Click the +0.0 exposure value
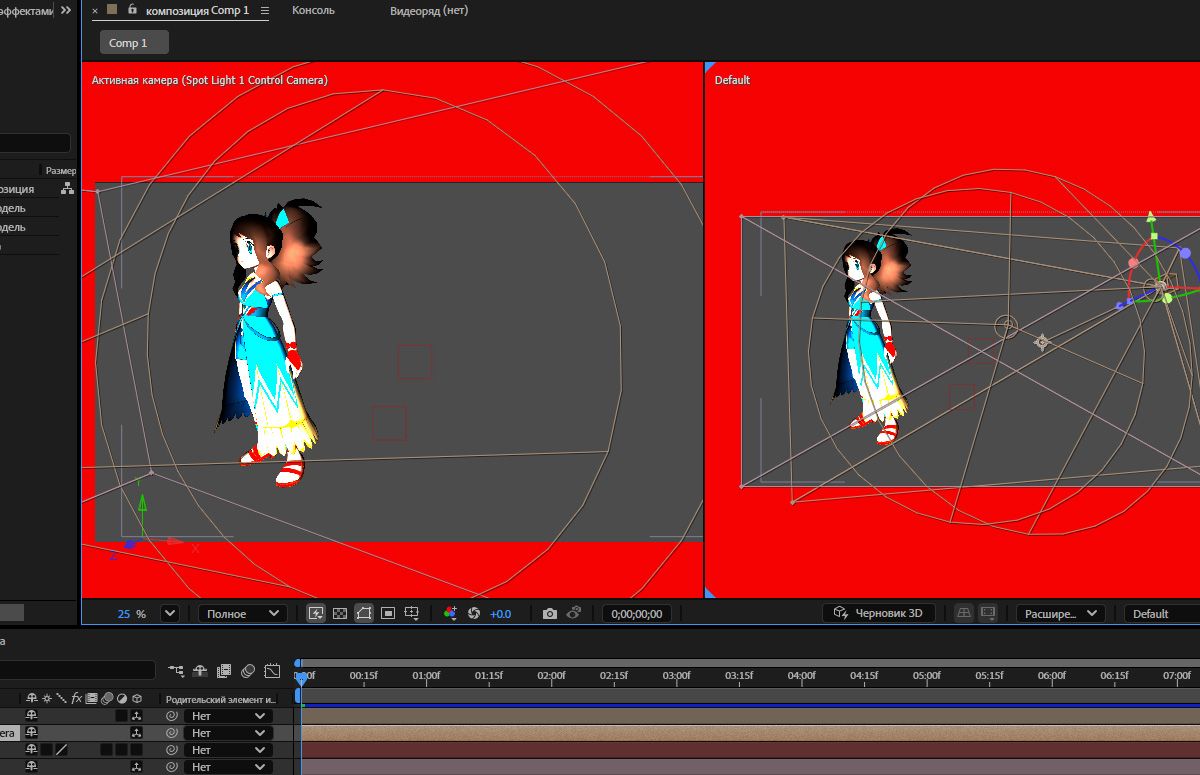This screenshot has width=1200, height=775. (500, 613)
